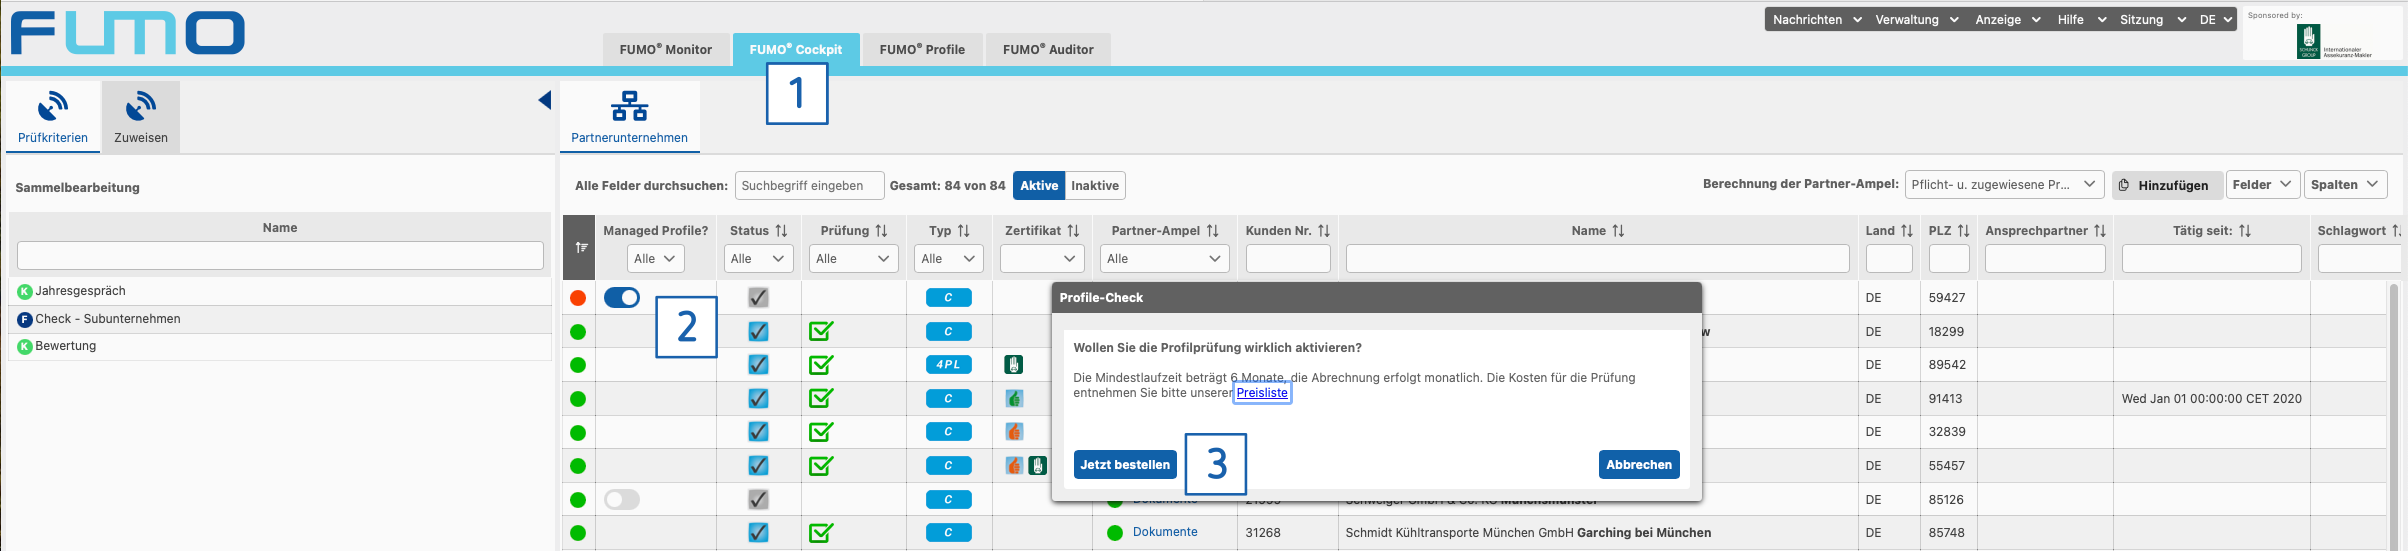Sort table by Kunden Nr. column arrows
The image size is (2408, 551).
click(x=1323, y=231)
